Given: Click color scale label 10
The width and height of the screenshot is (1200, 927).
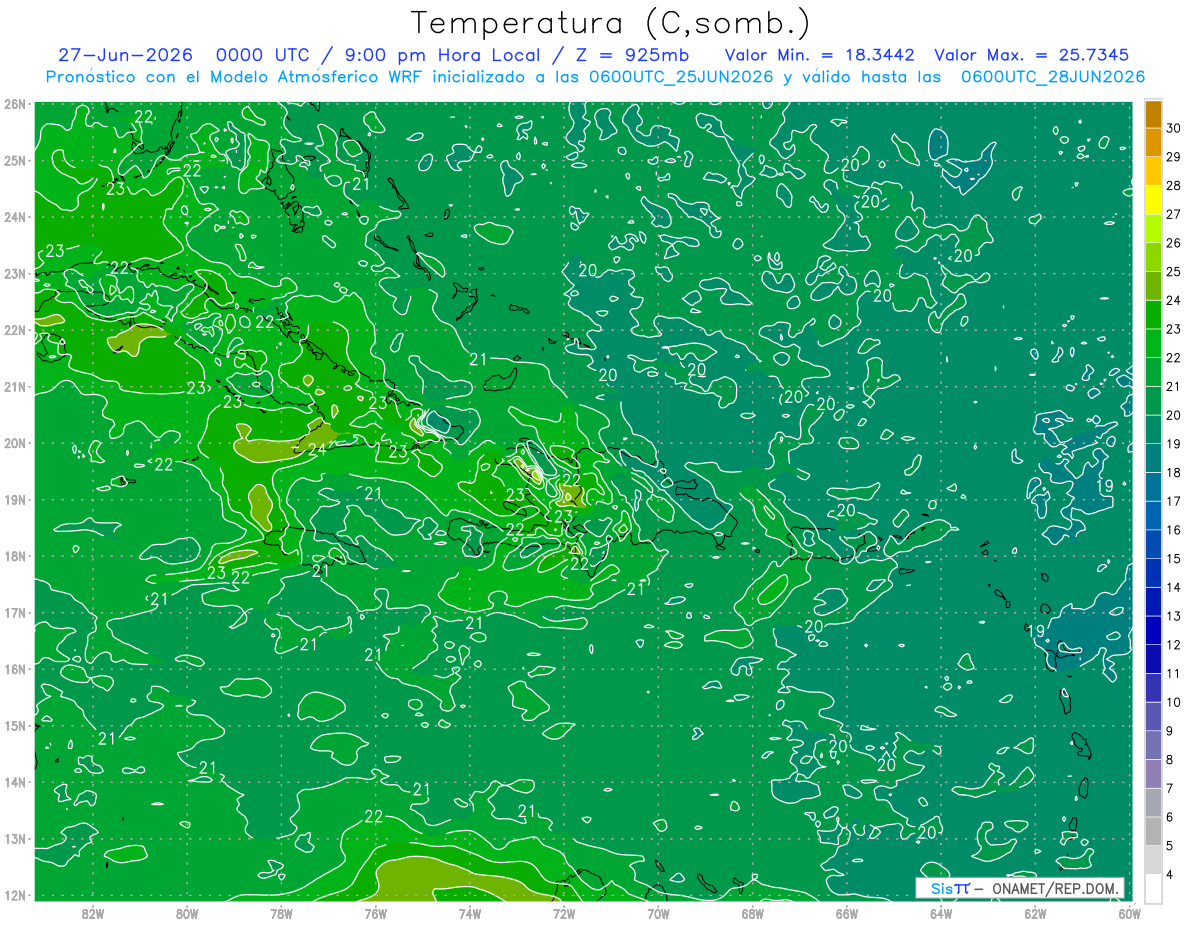Looking at the screenshot, I should click(1174, 702).
